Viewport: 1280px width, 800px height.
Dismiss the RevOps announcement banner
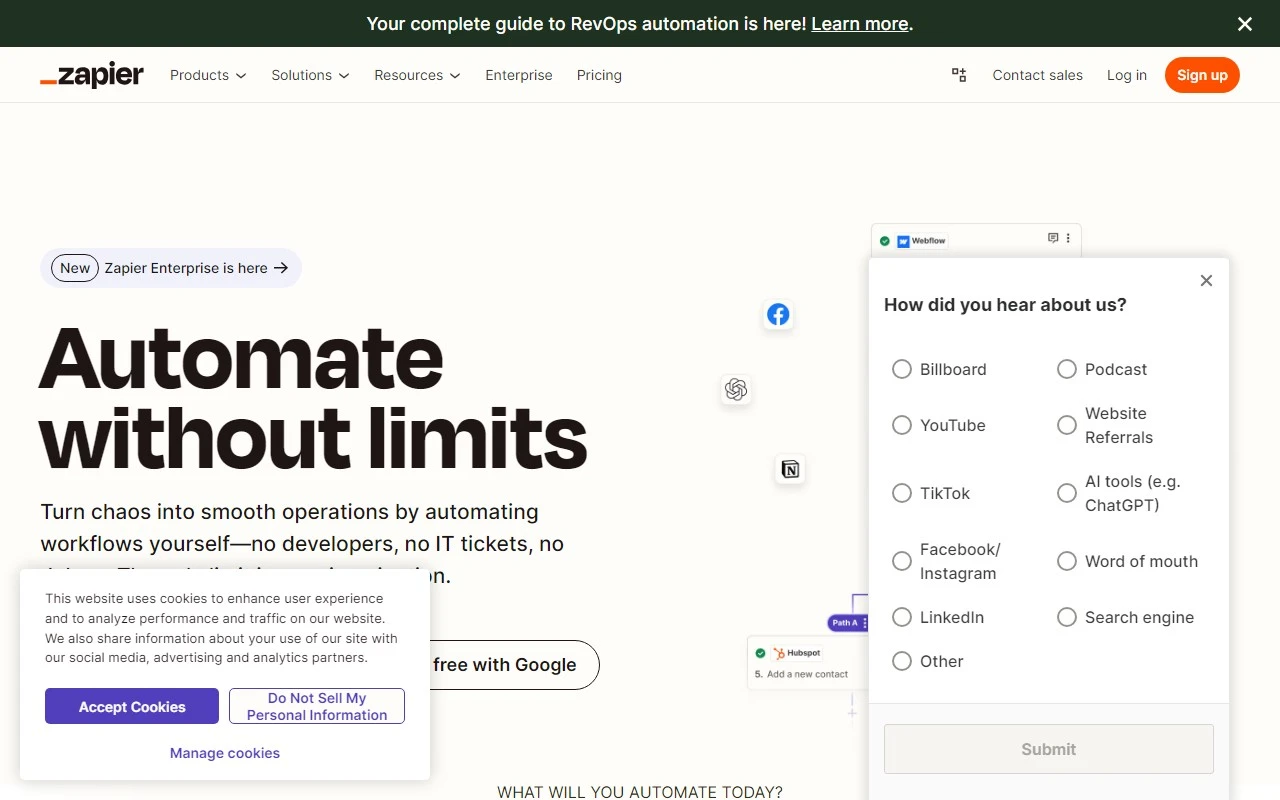(x=1245, y=24)
